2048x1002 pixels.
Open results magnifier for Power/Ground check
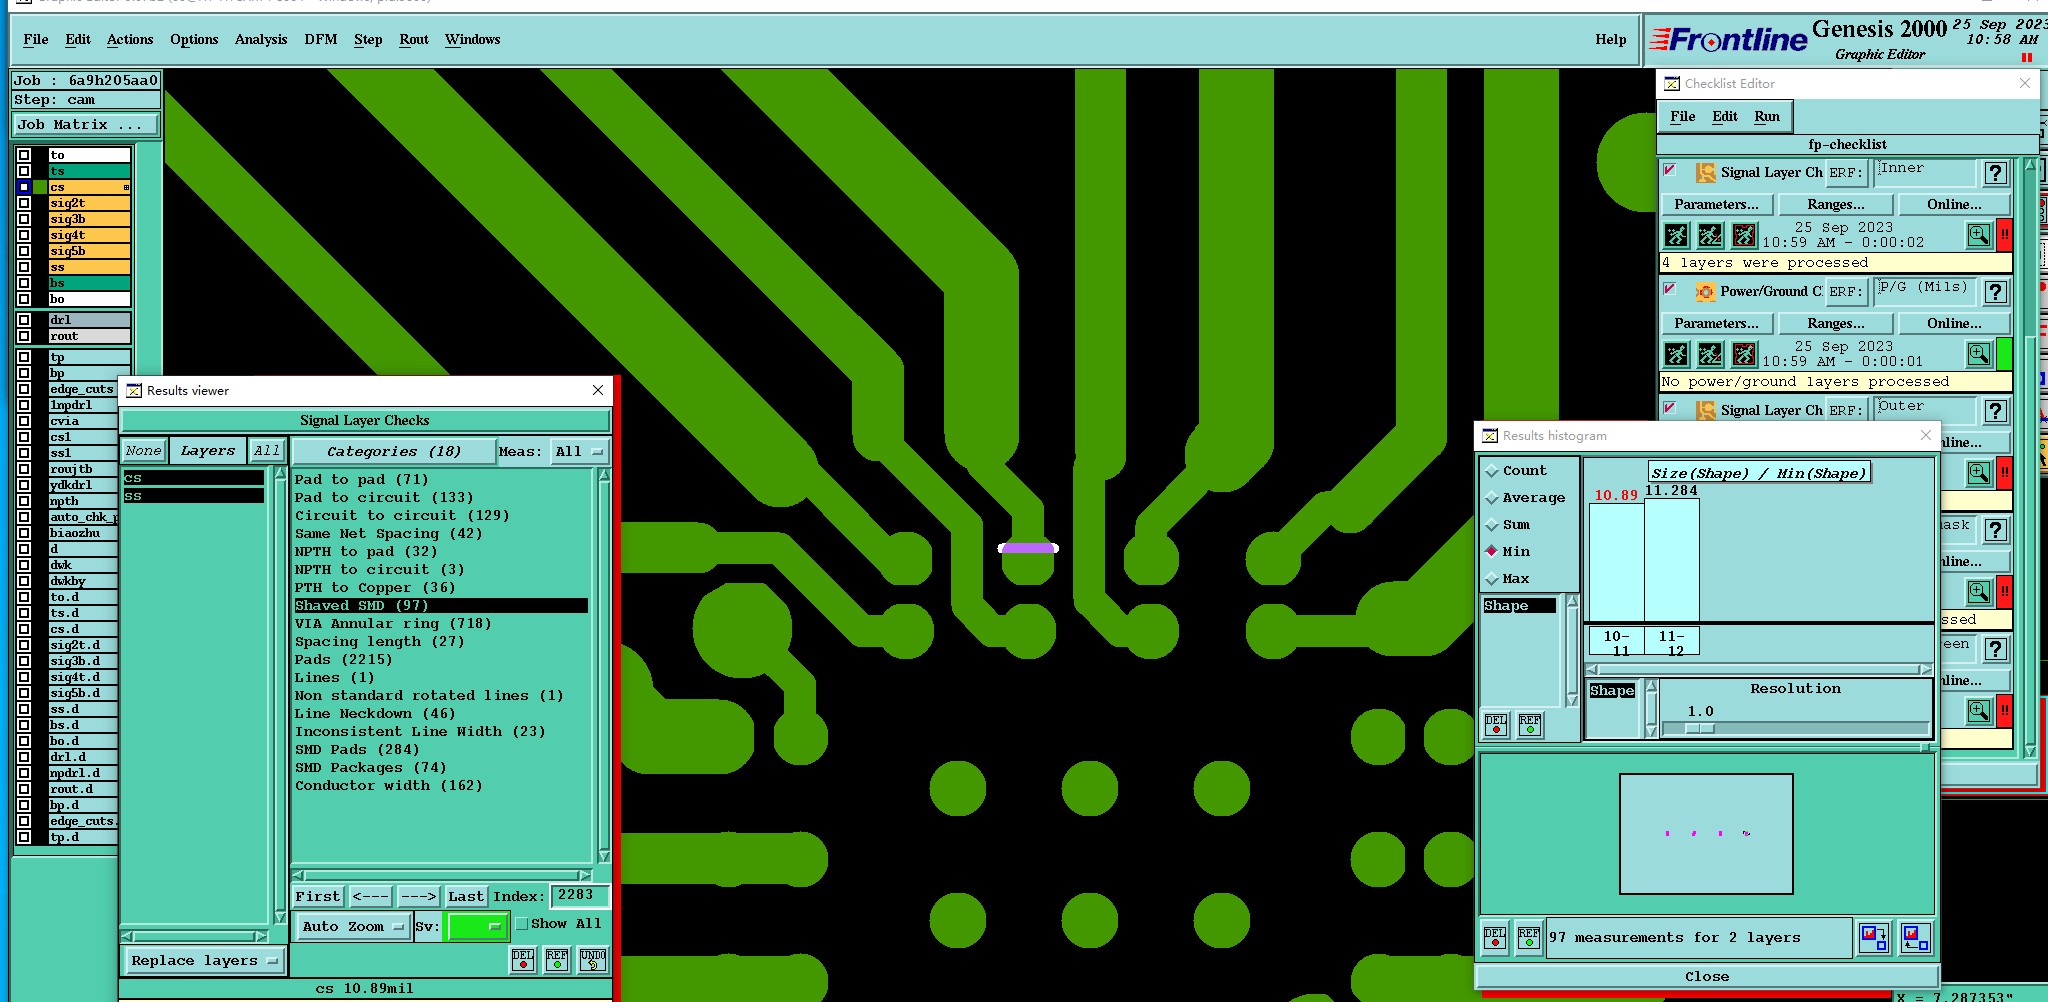click(1979, 355)
